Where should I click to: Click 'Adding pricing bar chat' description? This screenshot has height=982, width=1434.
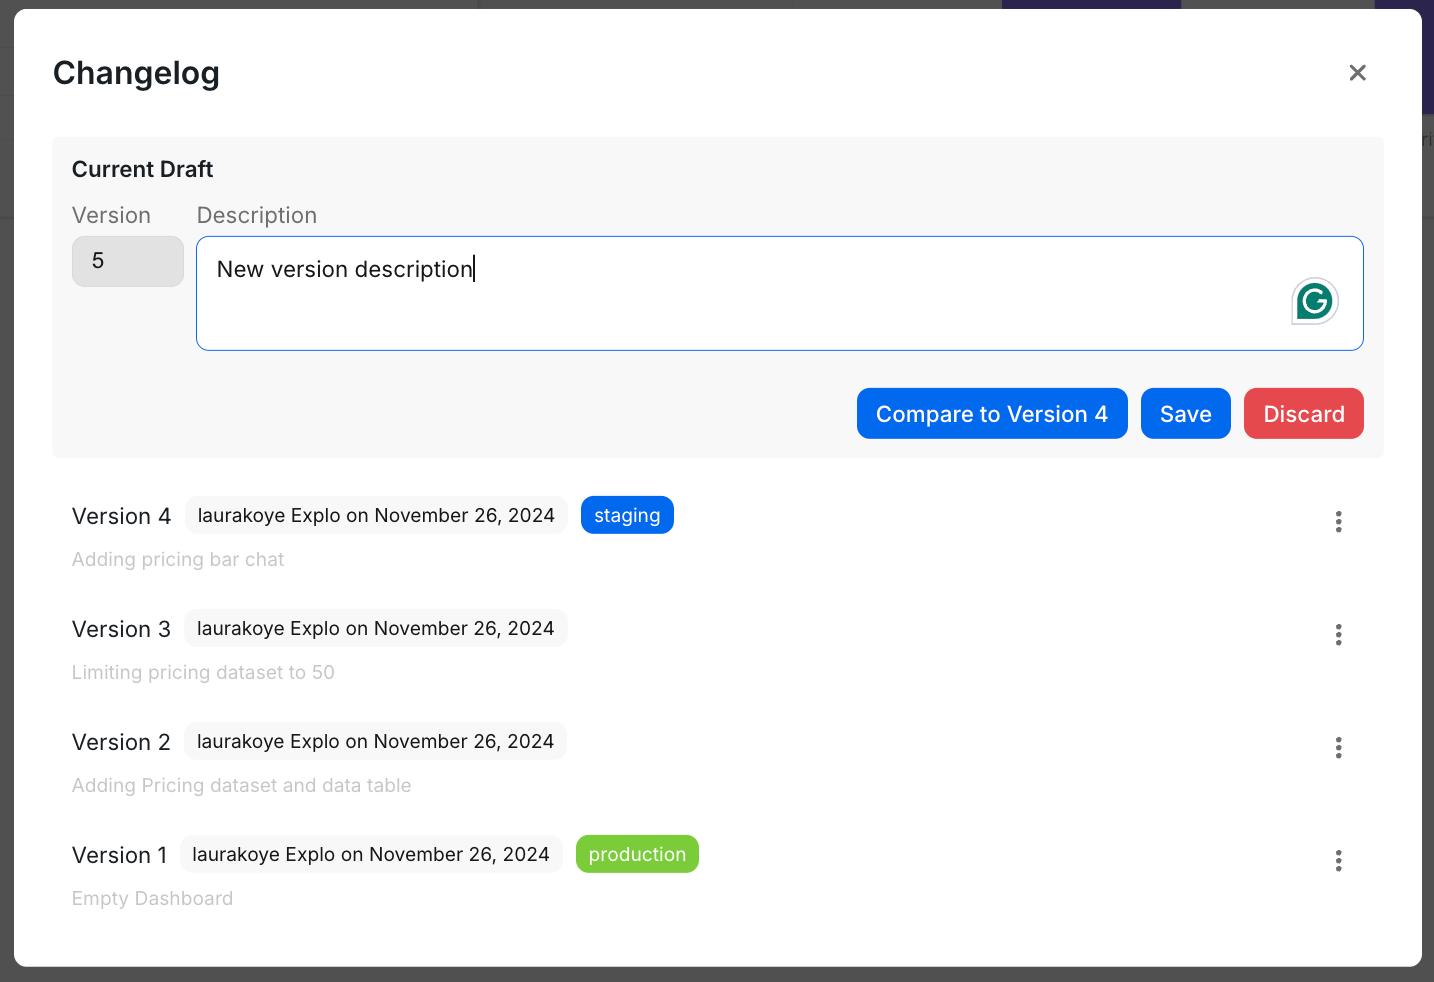tap(178, 560)
